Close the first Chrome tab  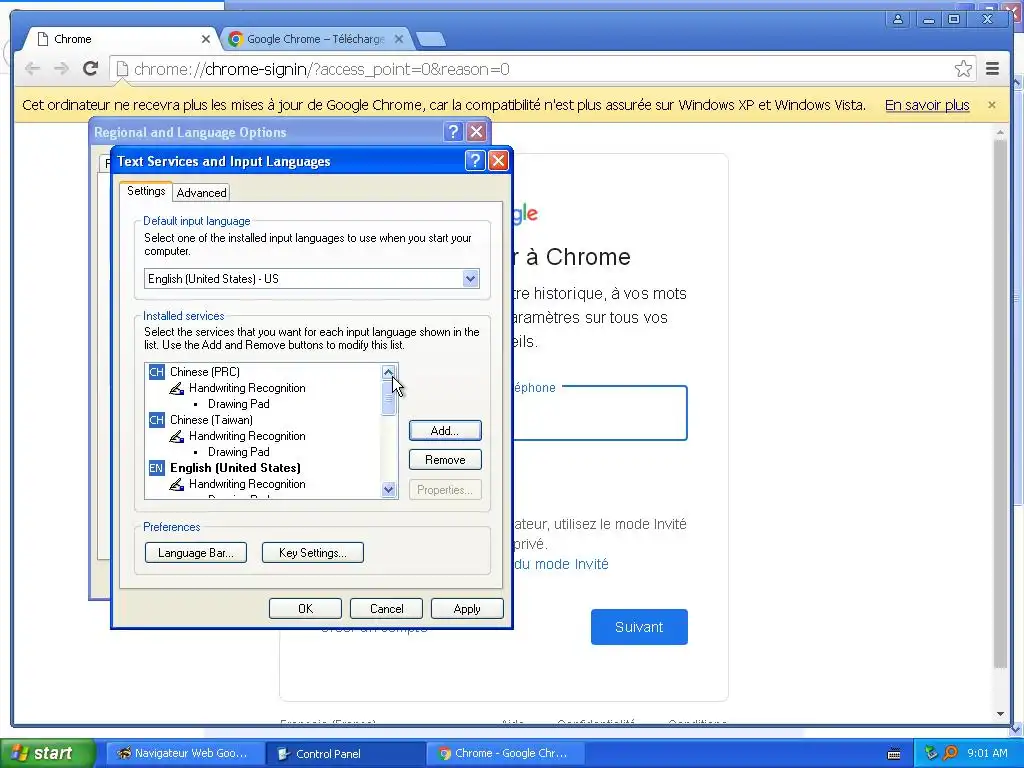pos(206,39)
